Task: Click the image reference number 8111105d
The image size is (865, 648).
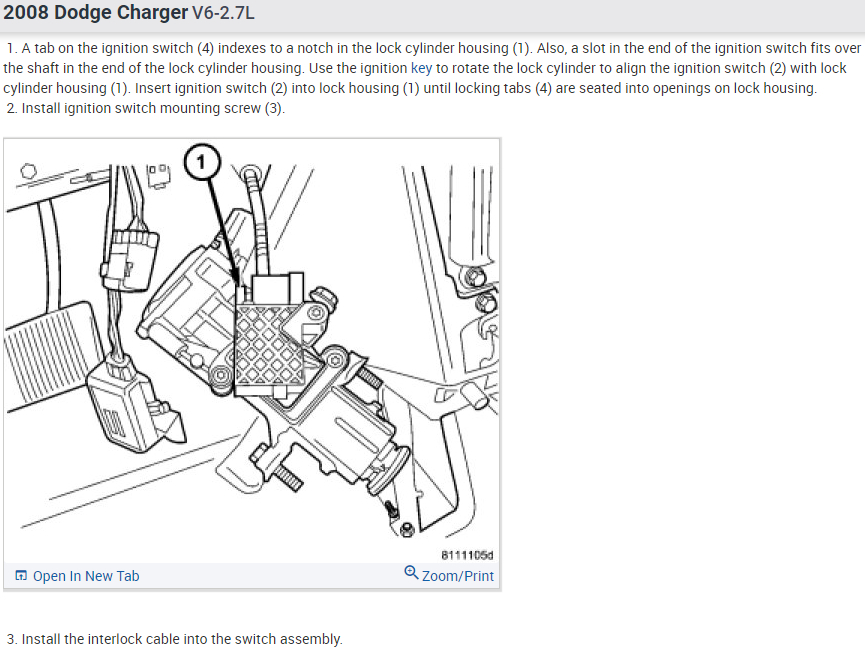Action: tap(467, 555)
